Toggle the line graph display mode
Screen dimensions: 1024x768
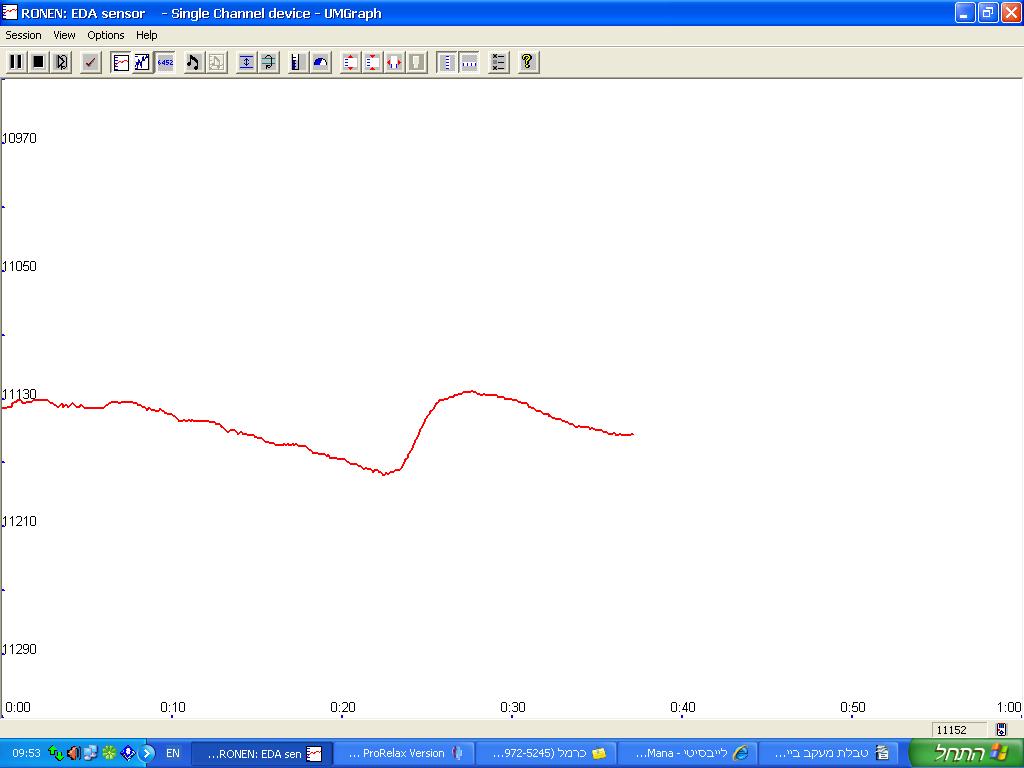click(x=121, y=62)
